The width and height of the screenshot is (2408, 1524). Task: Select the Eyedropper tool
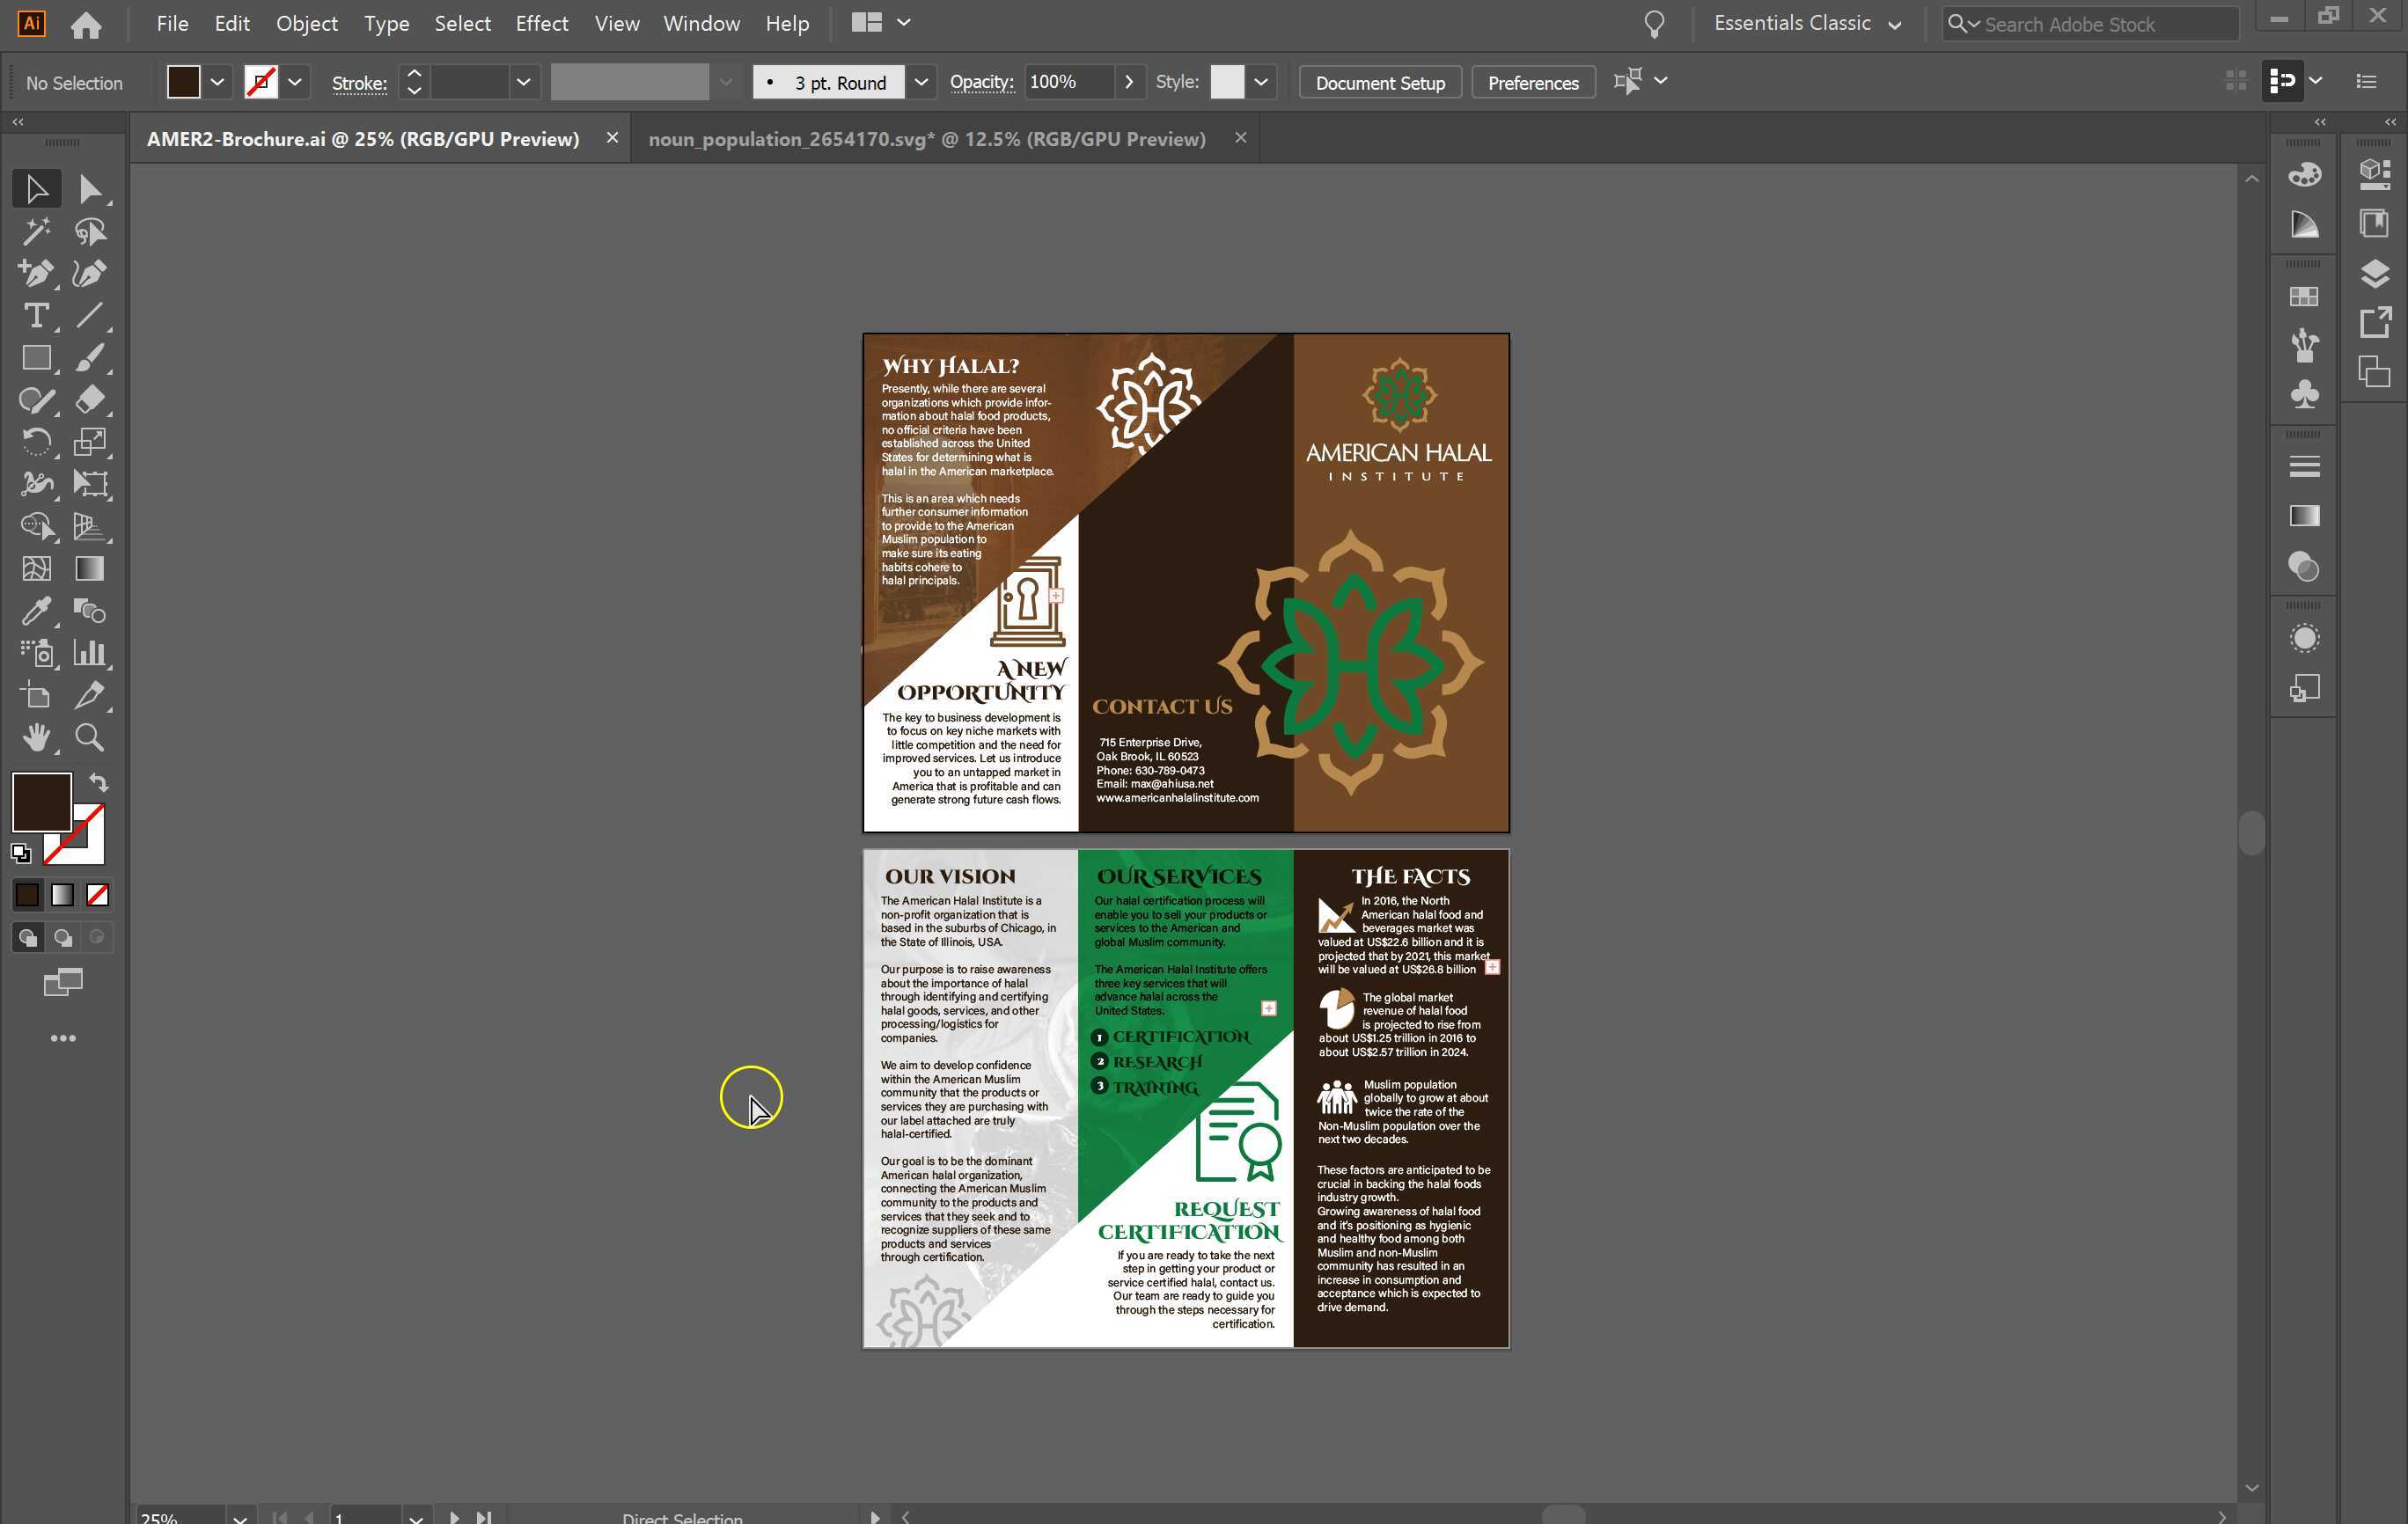tap(36, 611)
